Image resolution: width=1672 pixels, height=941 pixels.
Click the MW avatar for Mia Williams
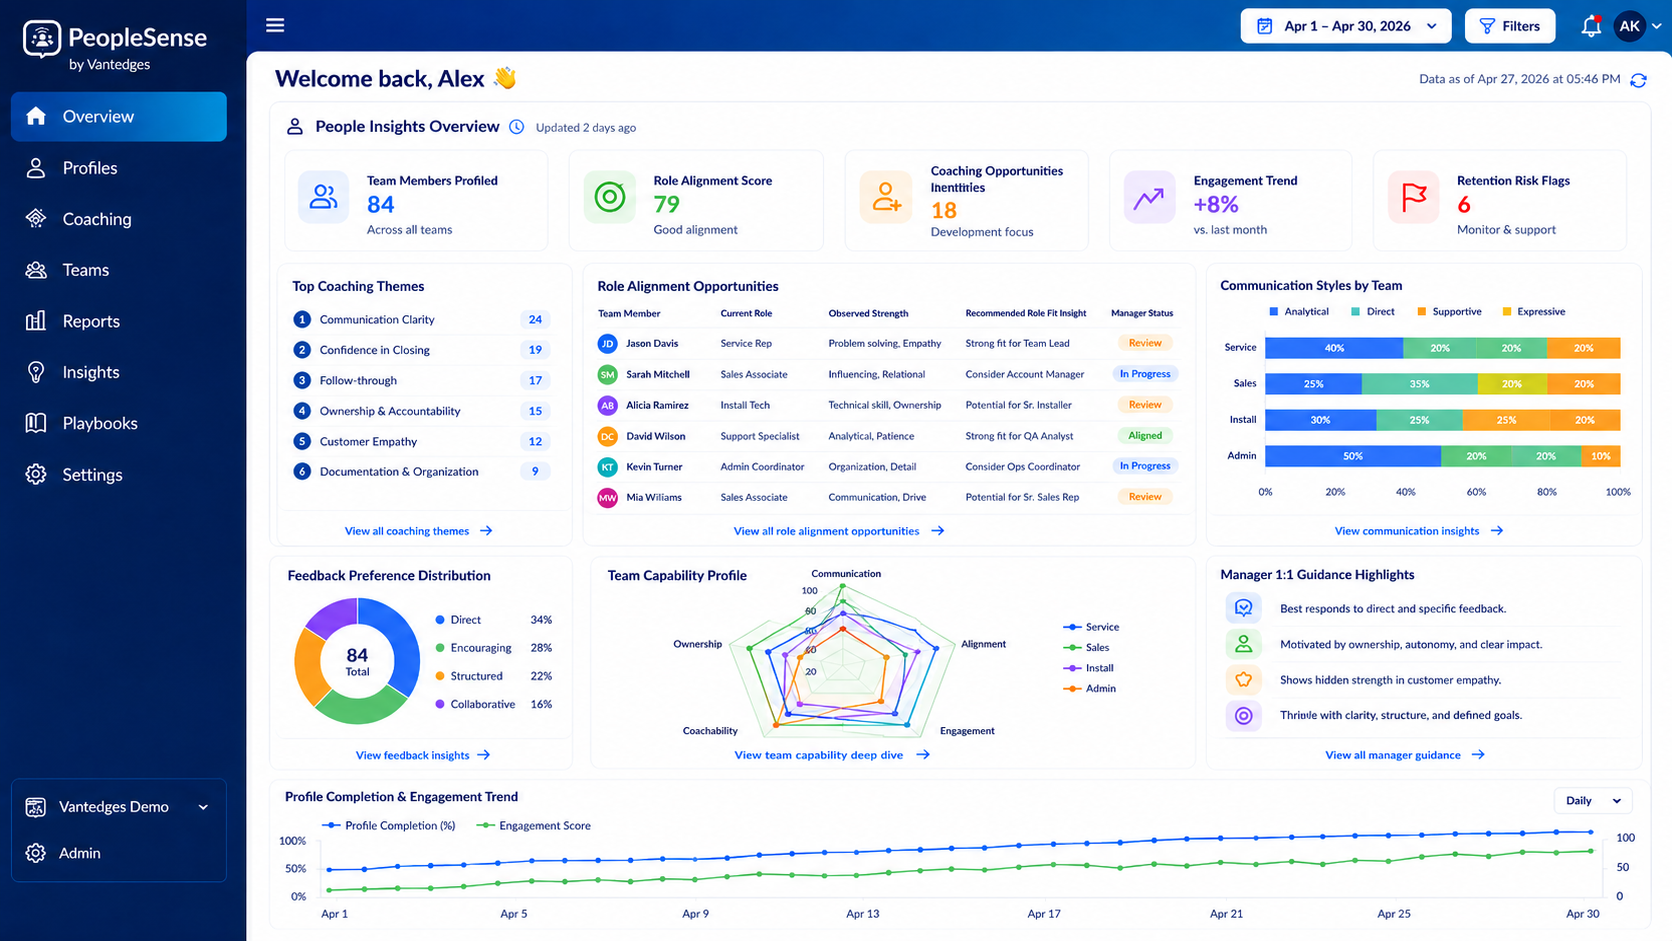coord(607,497)
